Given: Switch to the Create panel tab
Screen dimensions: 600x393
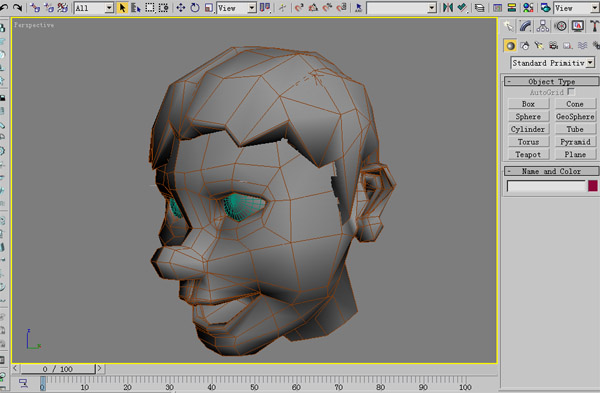Looking at the screenshot, I should pyautogui.click(x=509, y=26).
